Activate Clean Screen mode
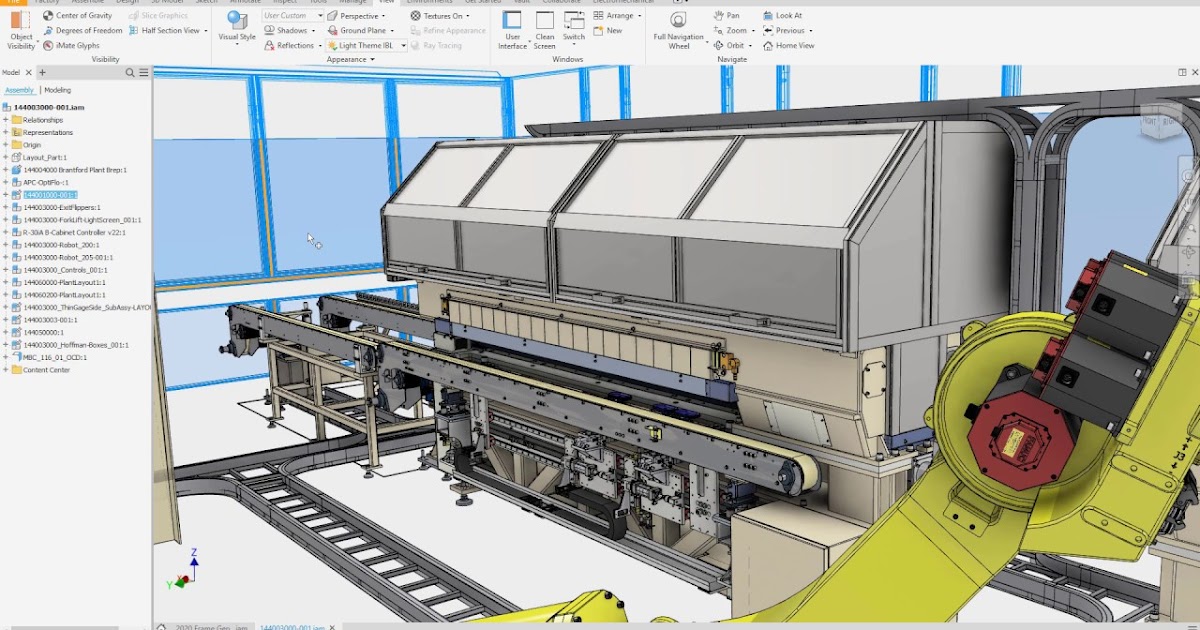This screenshot has height=630, width=1200. point(544,30)
